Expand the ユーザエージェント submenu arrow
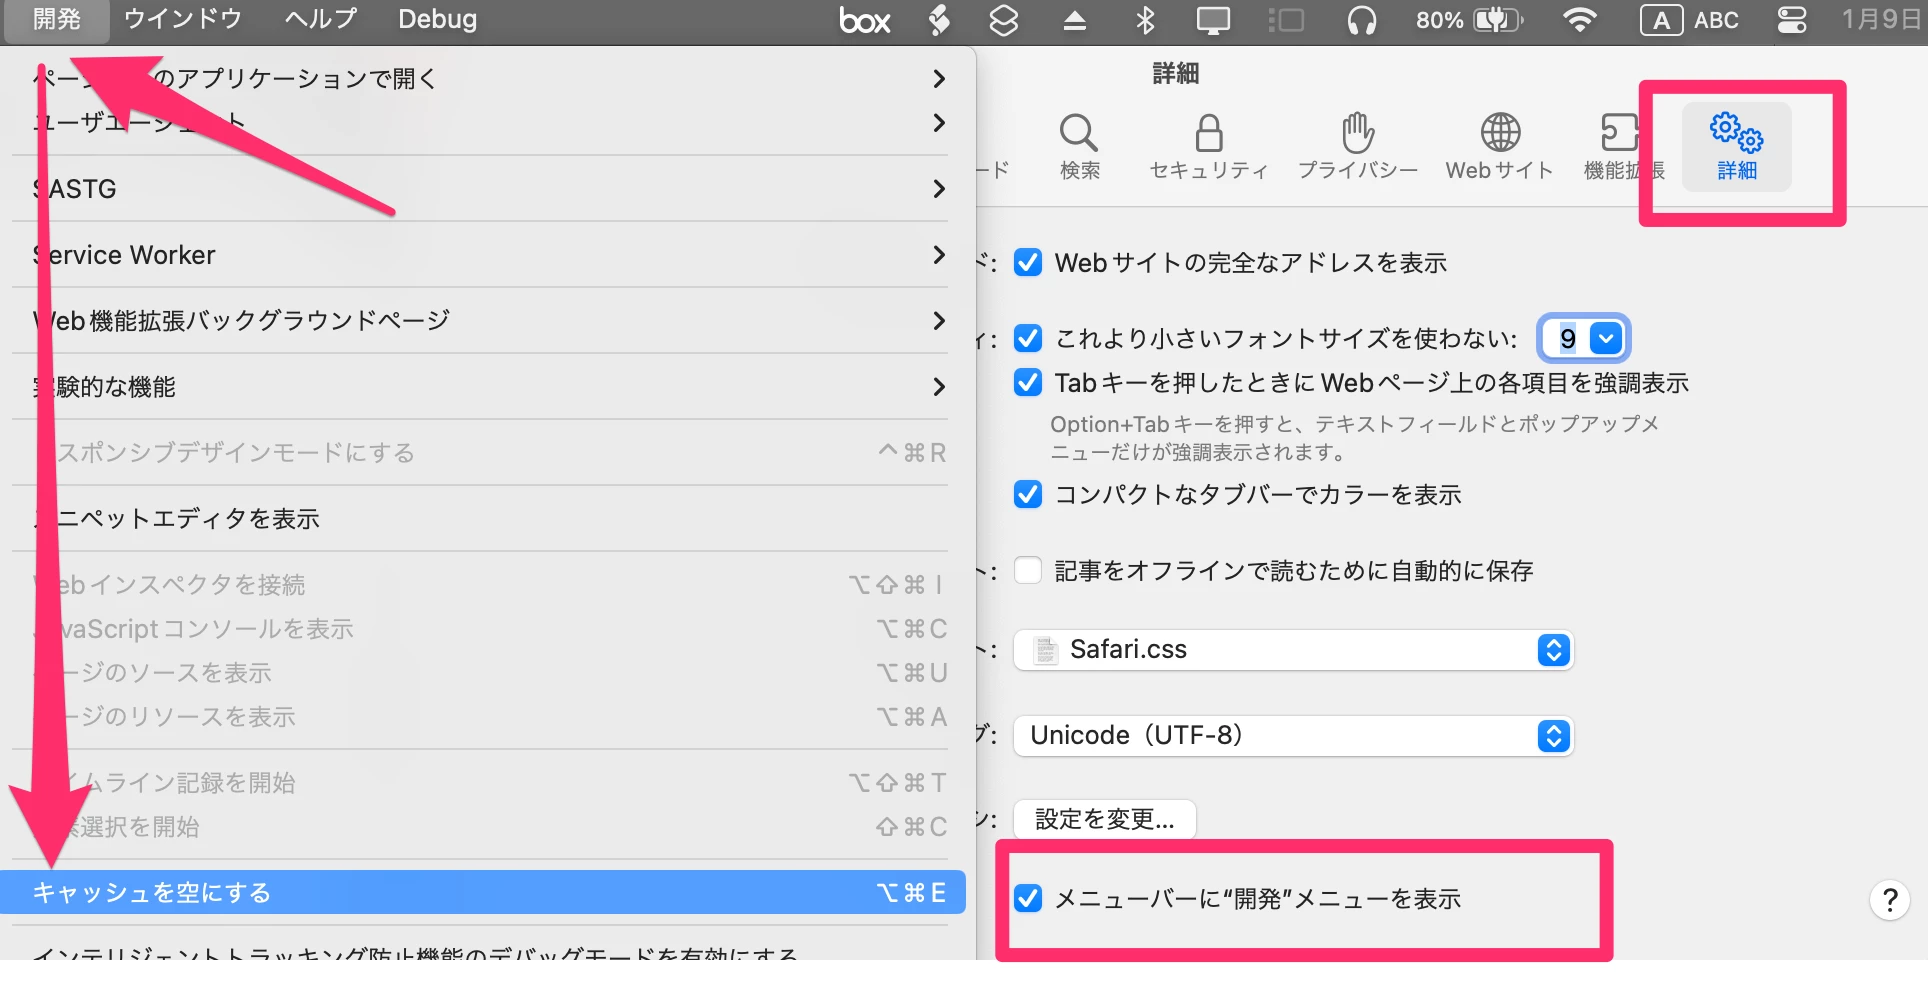Screen dimensions: 1928x1004 938,122
